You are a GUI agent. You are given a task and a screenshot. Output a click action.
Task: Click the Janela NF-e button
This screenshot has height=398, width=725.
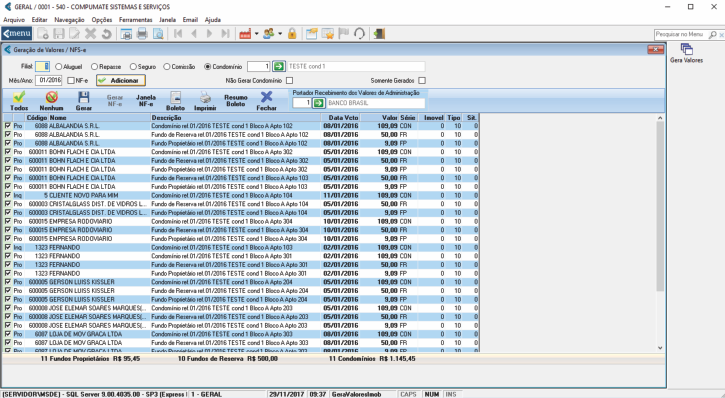[x=146, y=101]
